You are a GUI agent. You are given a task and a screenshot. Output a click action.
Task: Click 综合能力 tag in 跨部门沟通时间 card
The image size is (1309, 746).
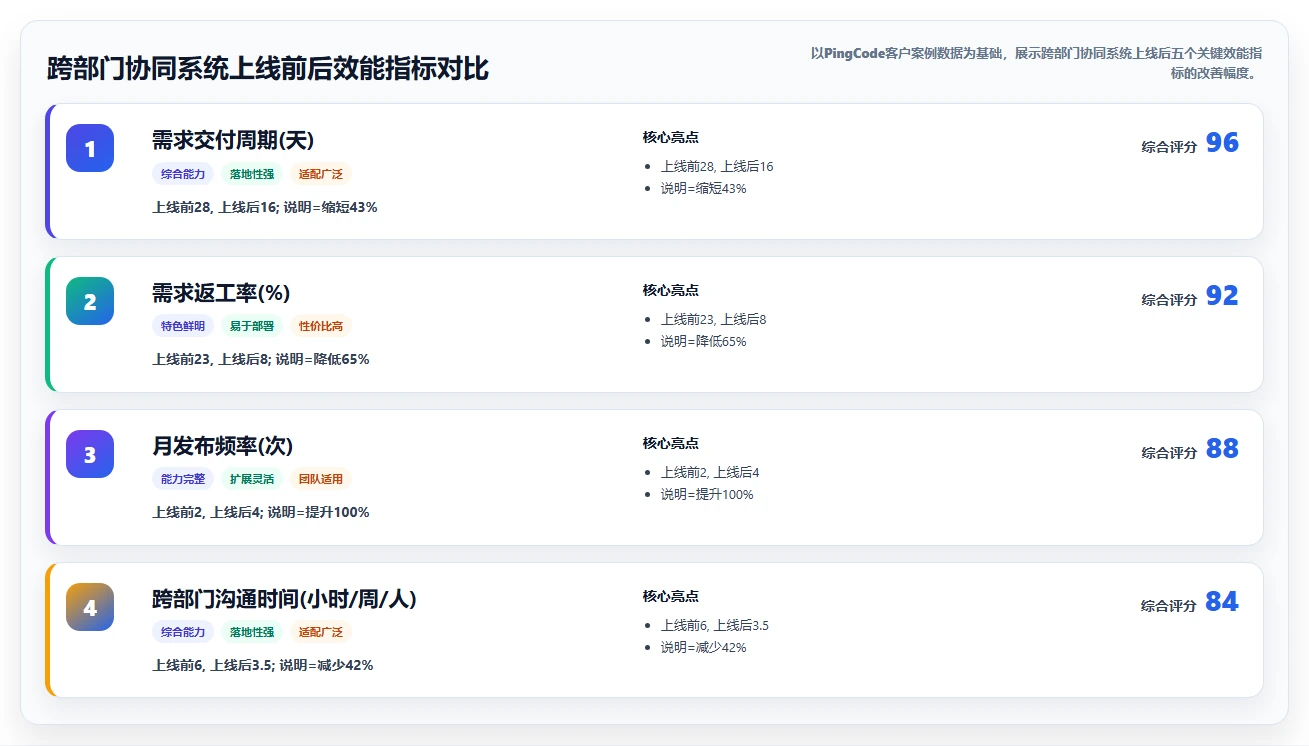pyautogui.click(x=183, y=632)
